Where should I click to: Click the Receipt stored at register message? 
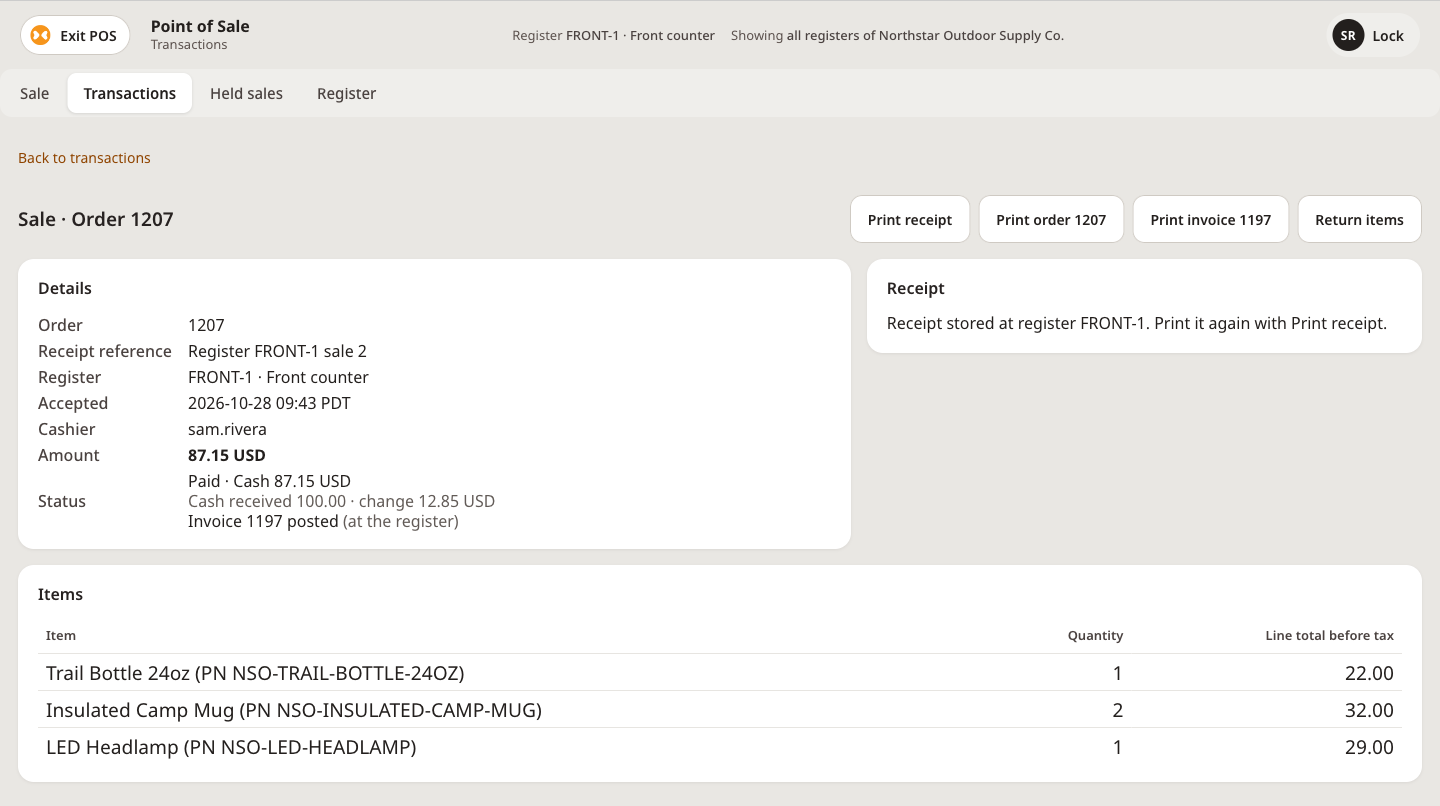(1137, 323)
